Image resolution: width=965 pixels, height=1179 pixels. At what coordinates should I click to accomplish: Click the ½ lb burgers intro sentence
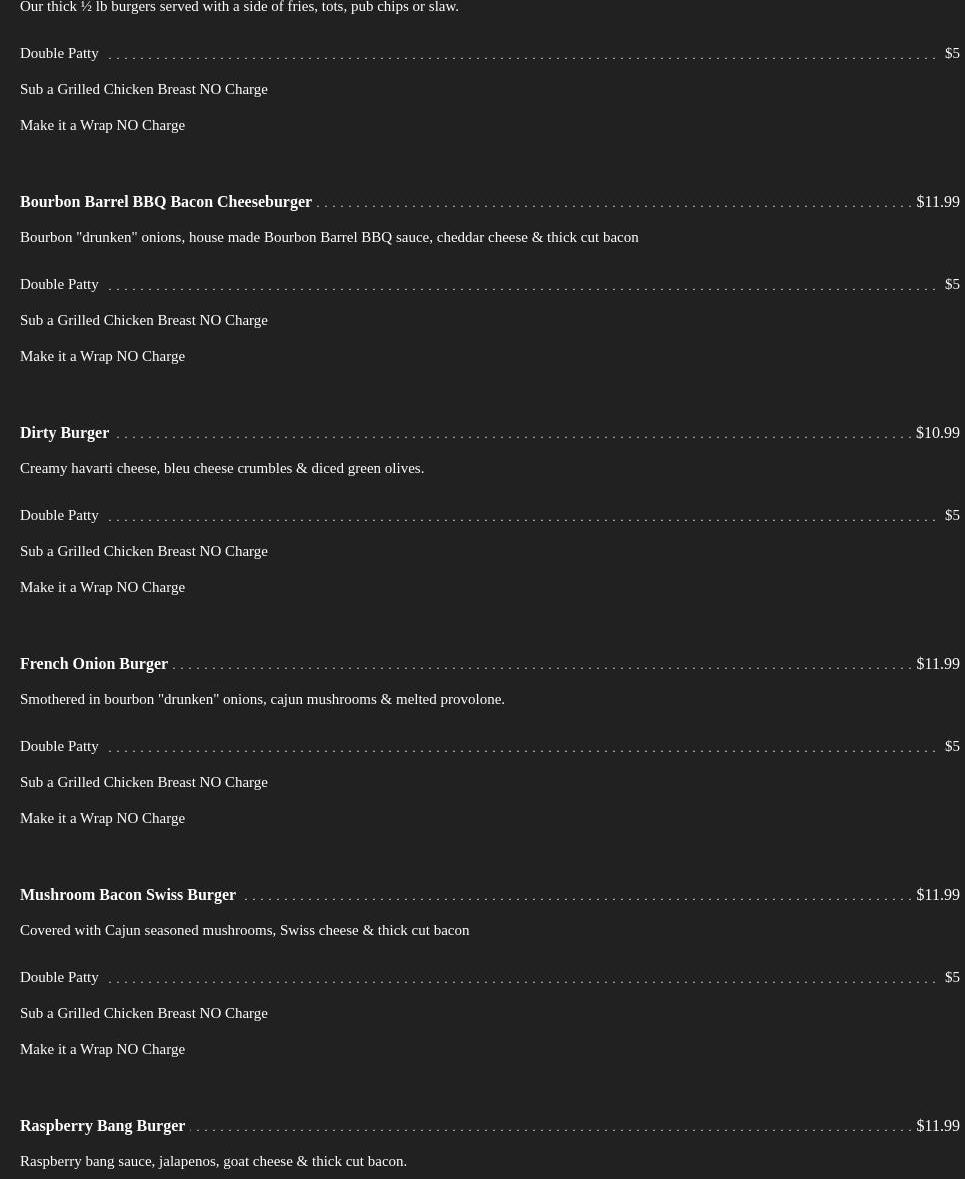coord(239,7)
